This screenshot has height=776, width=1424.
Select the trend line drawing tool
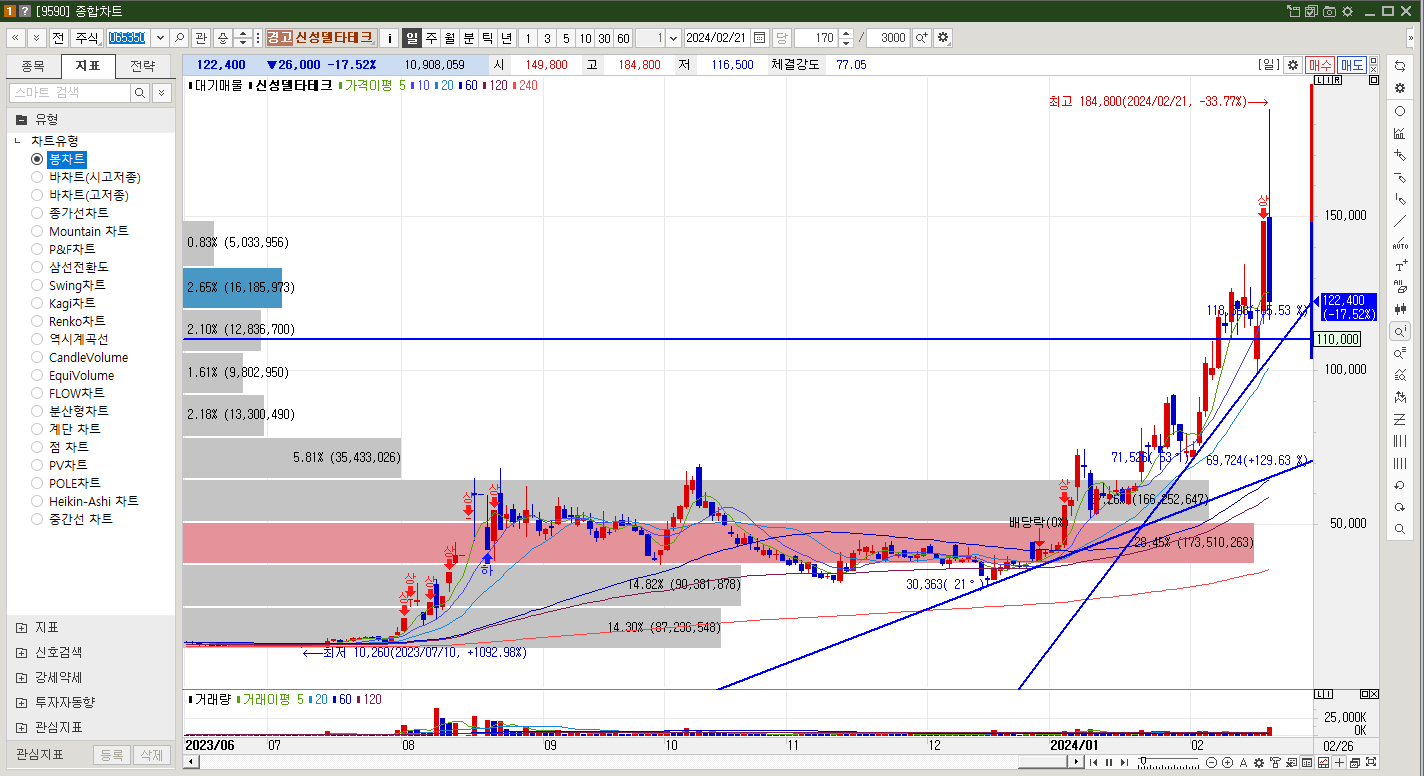click(1400, 221)
